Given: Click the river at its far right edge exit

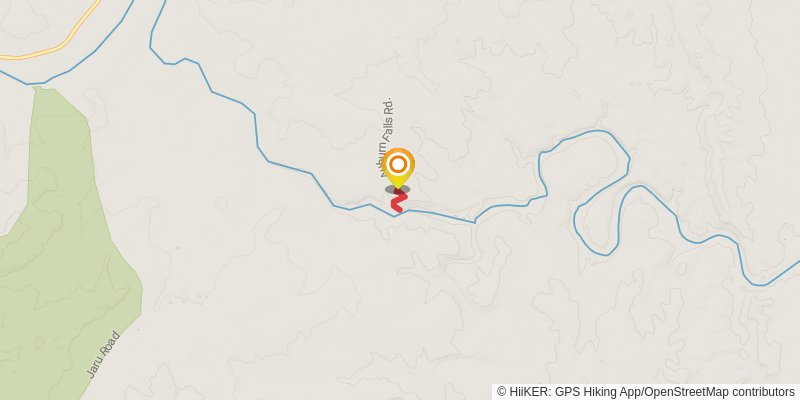Looking at the screenshot, I should click(x=793, y=265).
